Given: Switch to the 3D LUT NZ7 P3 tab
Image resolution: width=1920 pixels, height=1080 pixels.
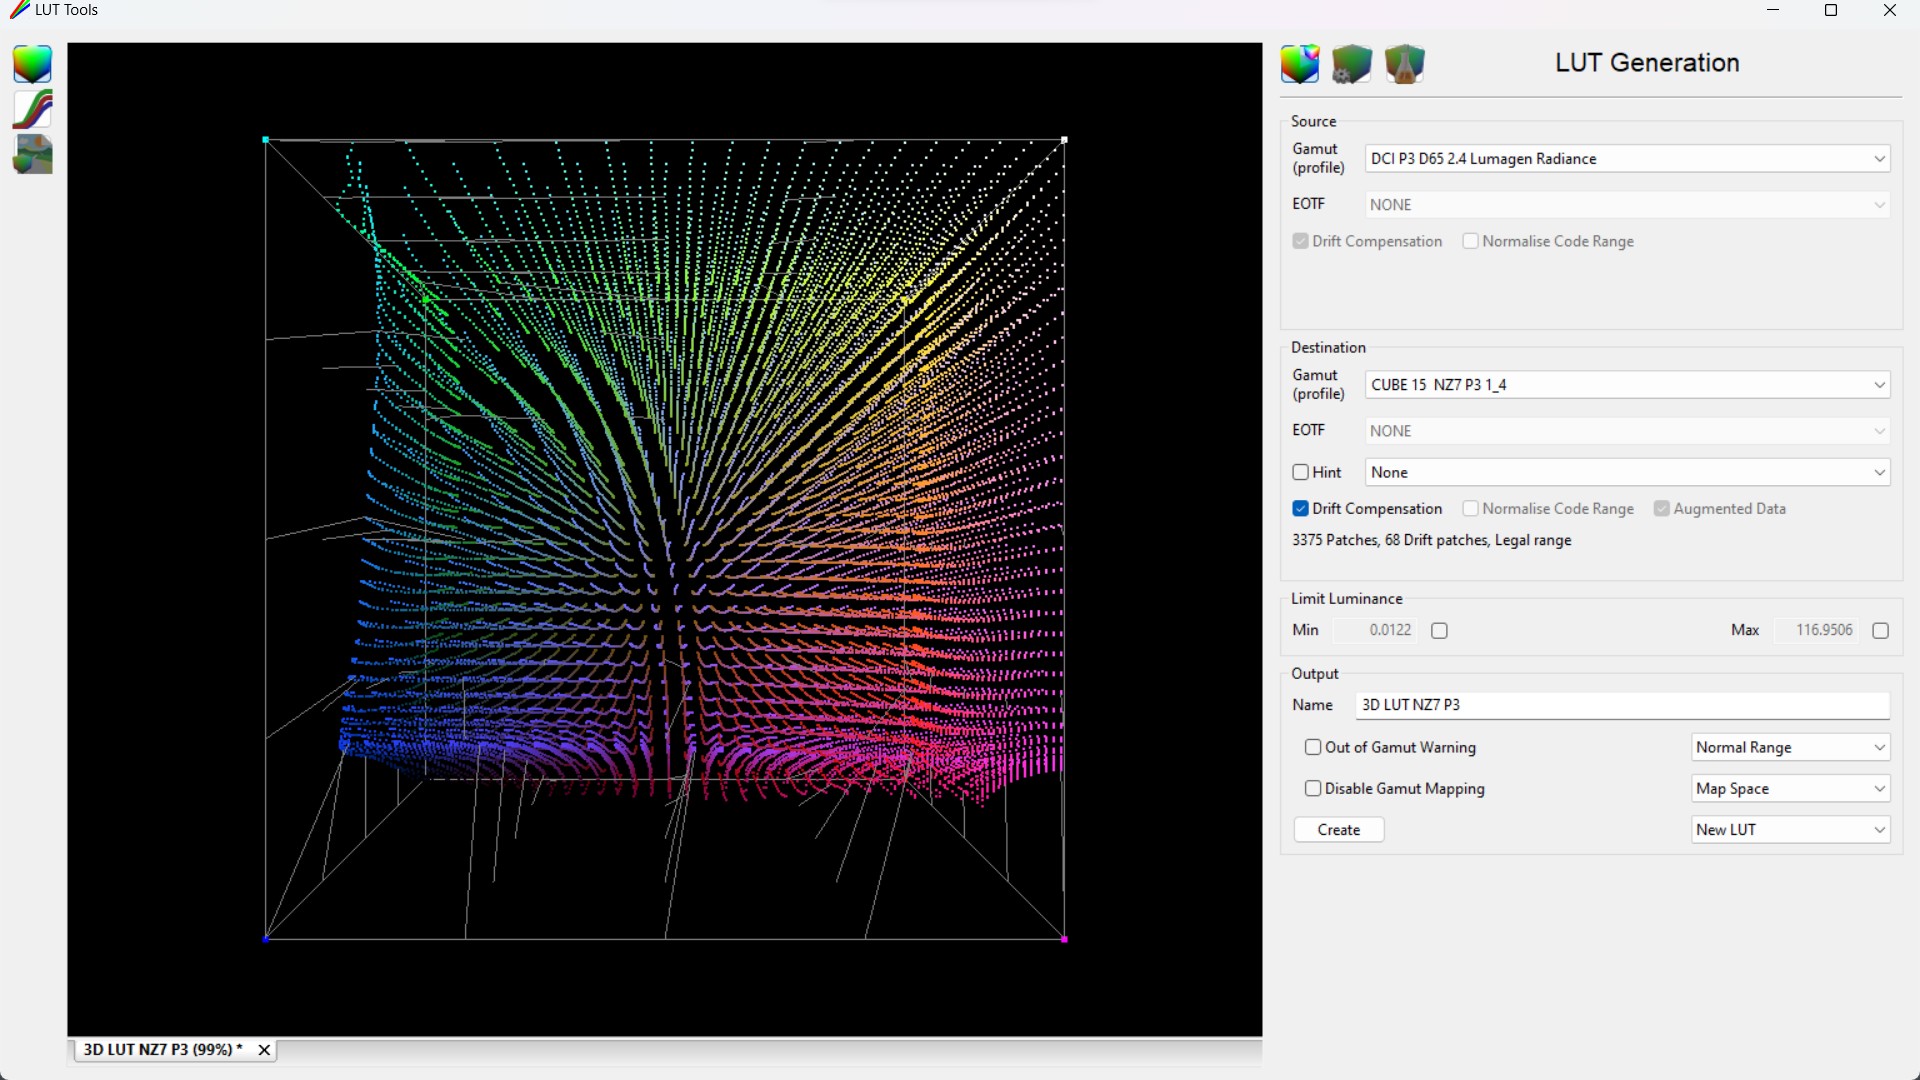Looking at the screenshot, I should [x=160, y=1049].
